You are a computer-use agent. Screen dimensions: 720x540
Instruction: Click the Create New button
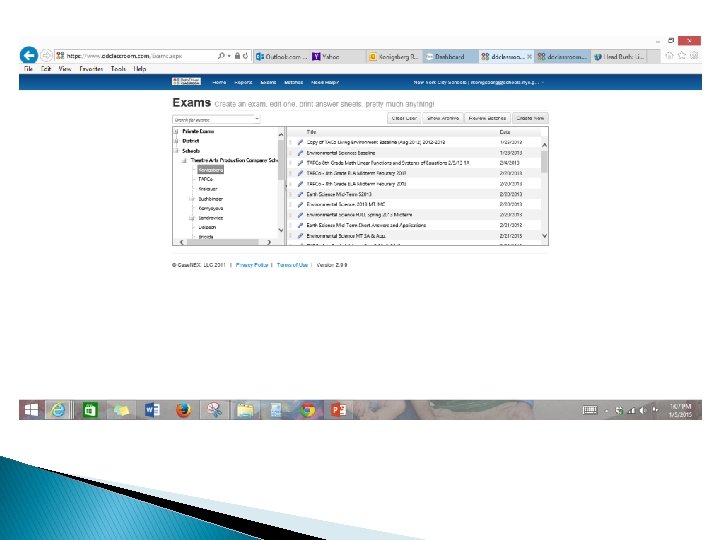pyautogui.click(x=530, y=118)
